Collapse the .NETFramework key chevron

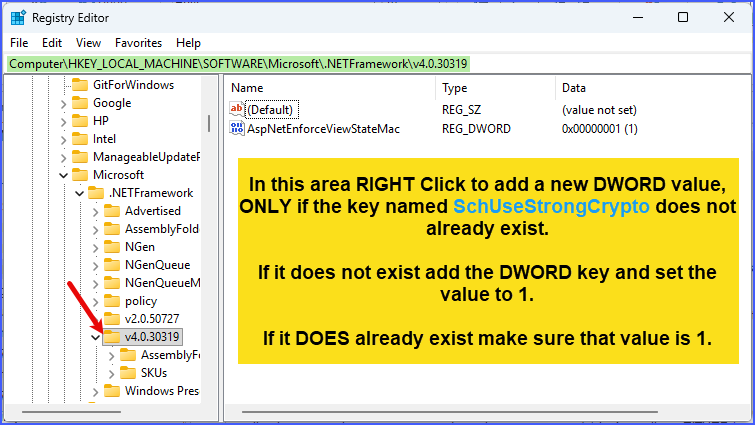[78, 193]
